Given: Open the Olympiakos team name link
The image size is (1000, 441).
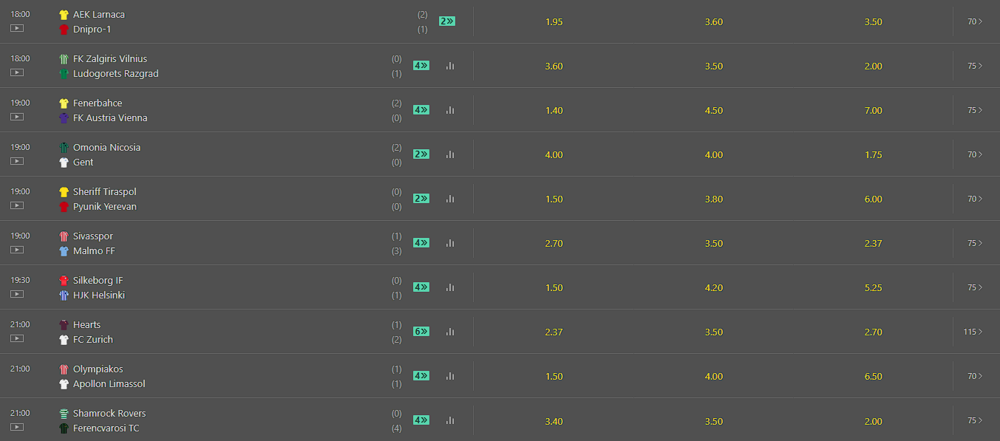Looking at the screenshot, I should [98, 369].
